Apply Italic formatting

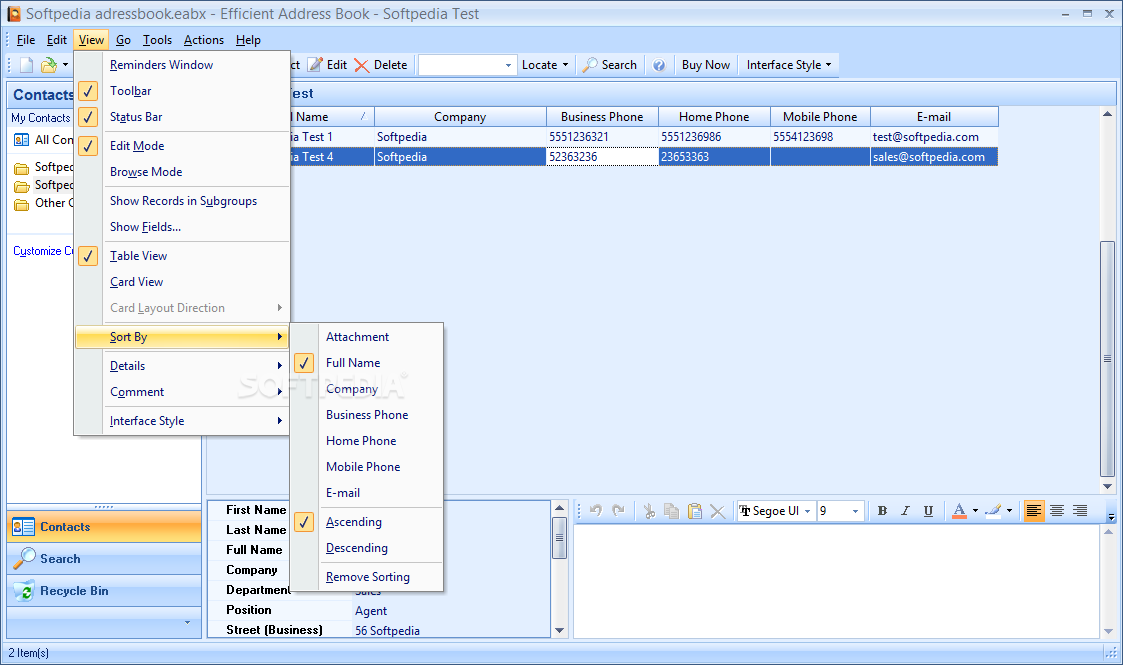(905, 510)
